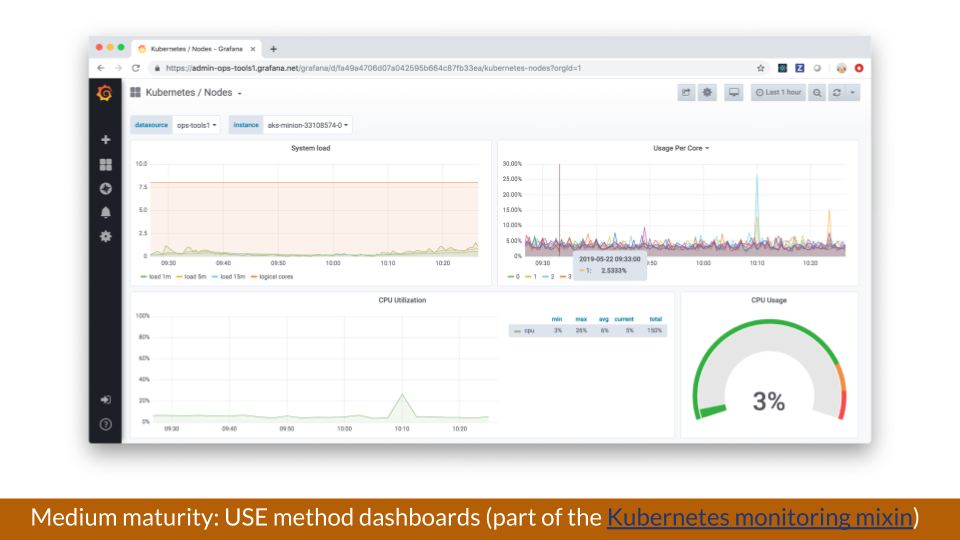The image size is (960, 540).
Task: Click the browser back arrow
Action: [101, 68]
